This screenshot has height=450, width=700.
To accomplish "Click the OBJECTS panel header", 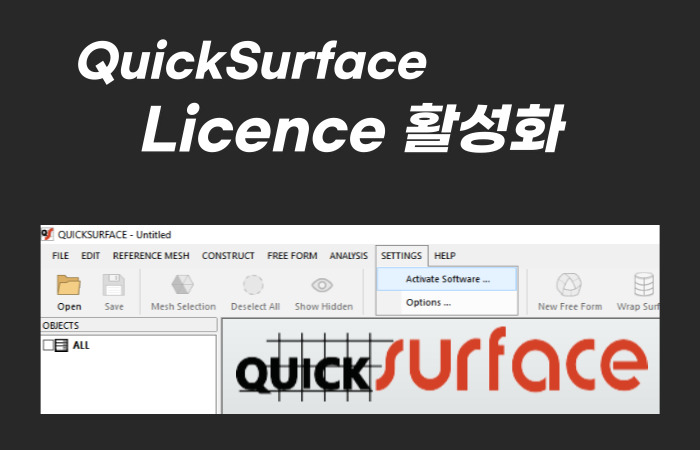I will pos(129,325).
